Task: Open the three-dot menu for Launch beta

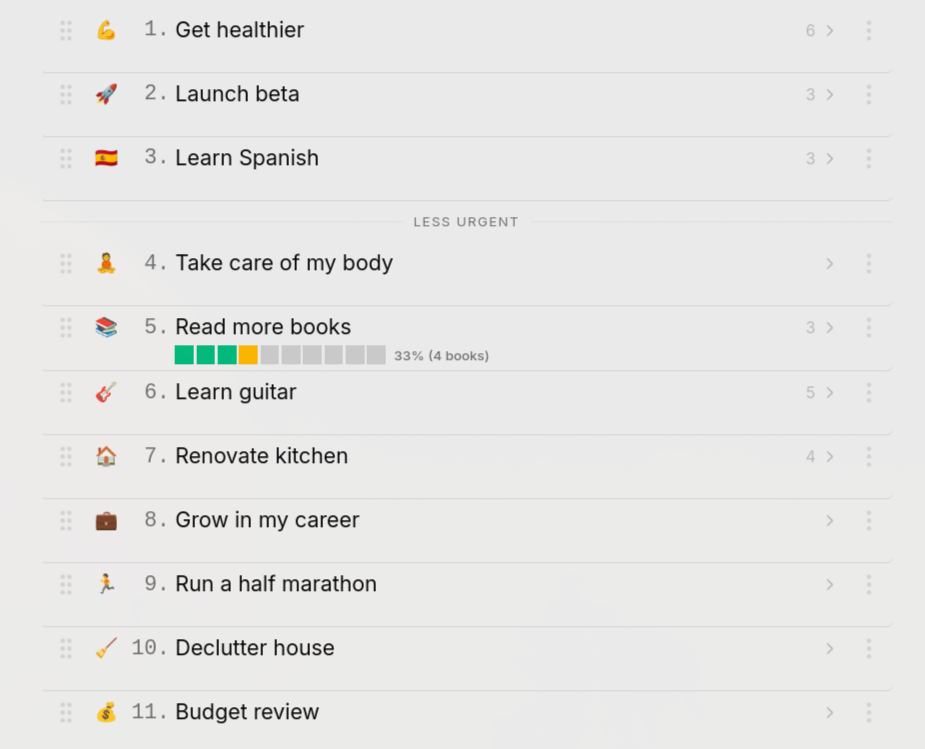Action: 868,95
